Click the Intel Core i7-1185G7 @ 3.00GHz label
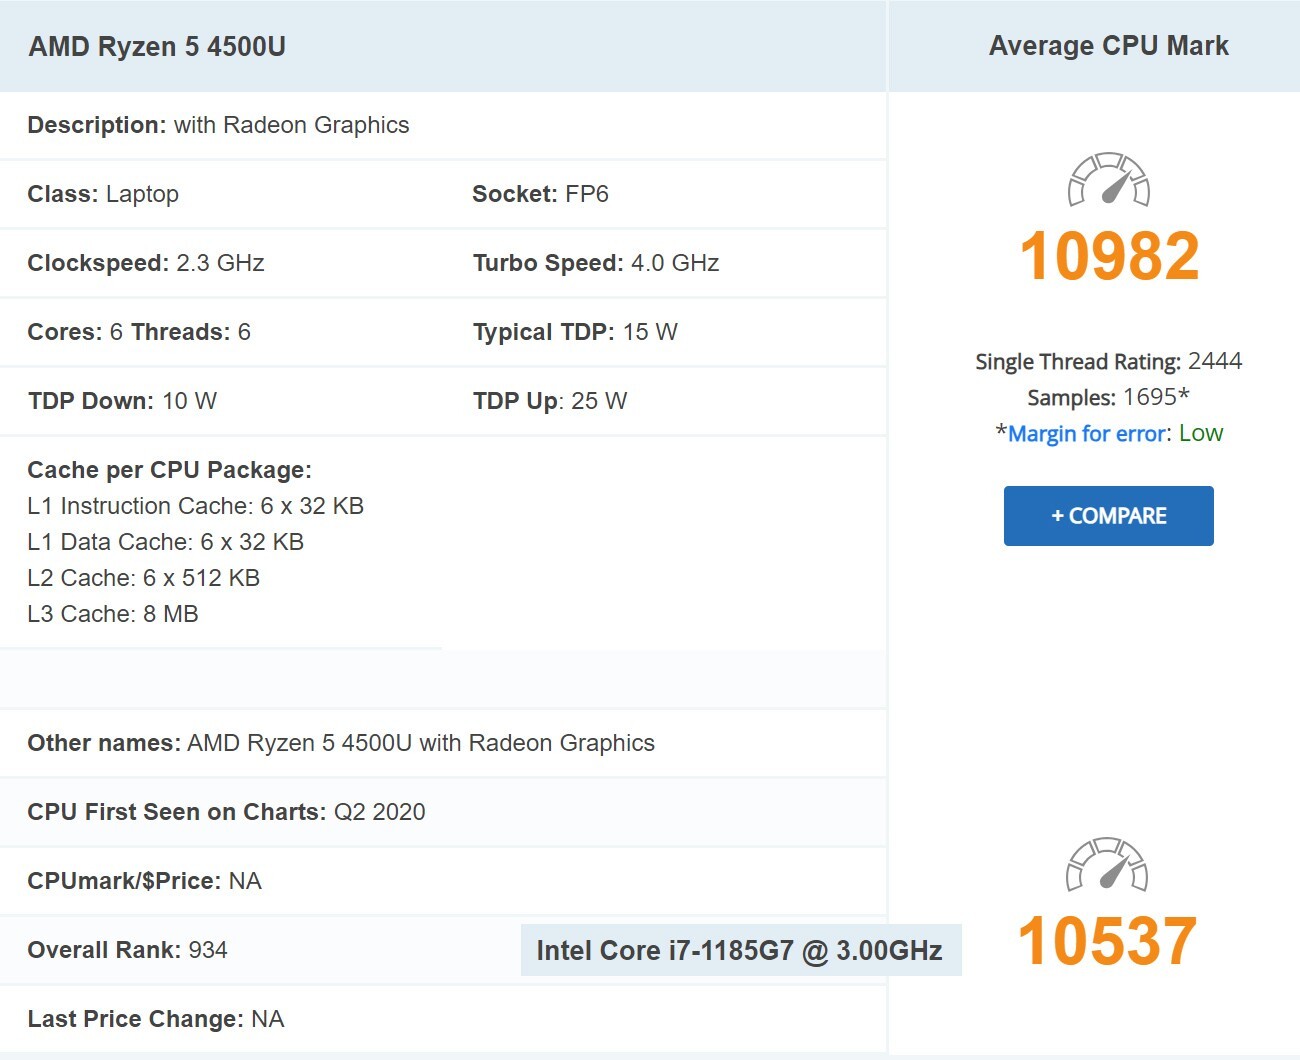Image resolution: width=1300 pixels, height=1060 pixels. [x=740, y=950]
